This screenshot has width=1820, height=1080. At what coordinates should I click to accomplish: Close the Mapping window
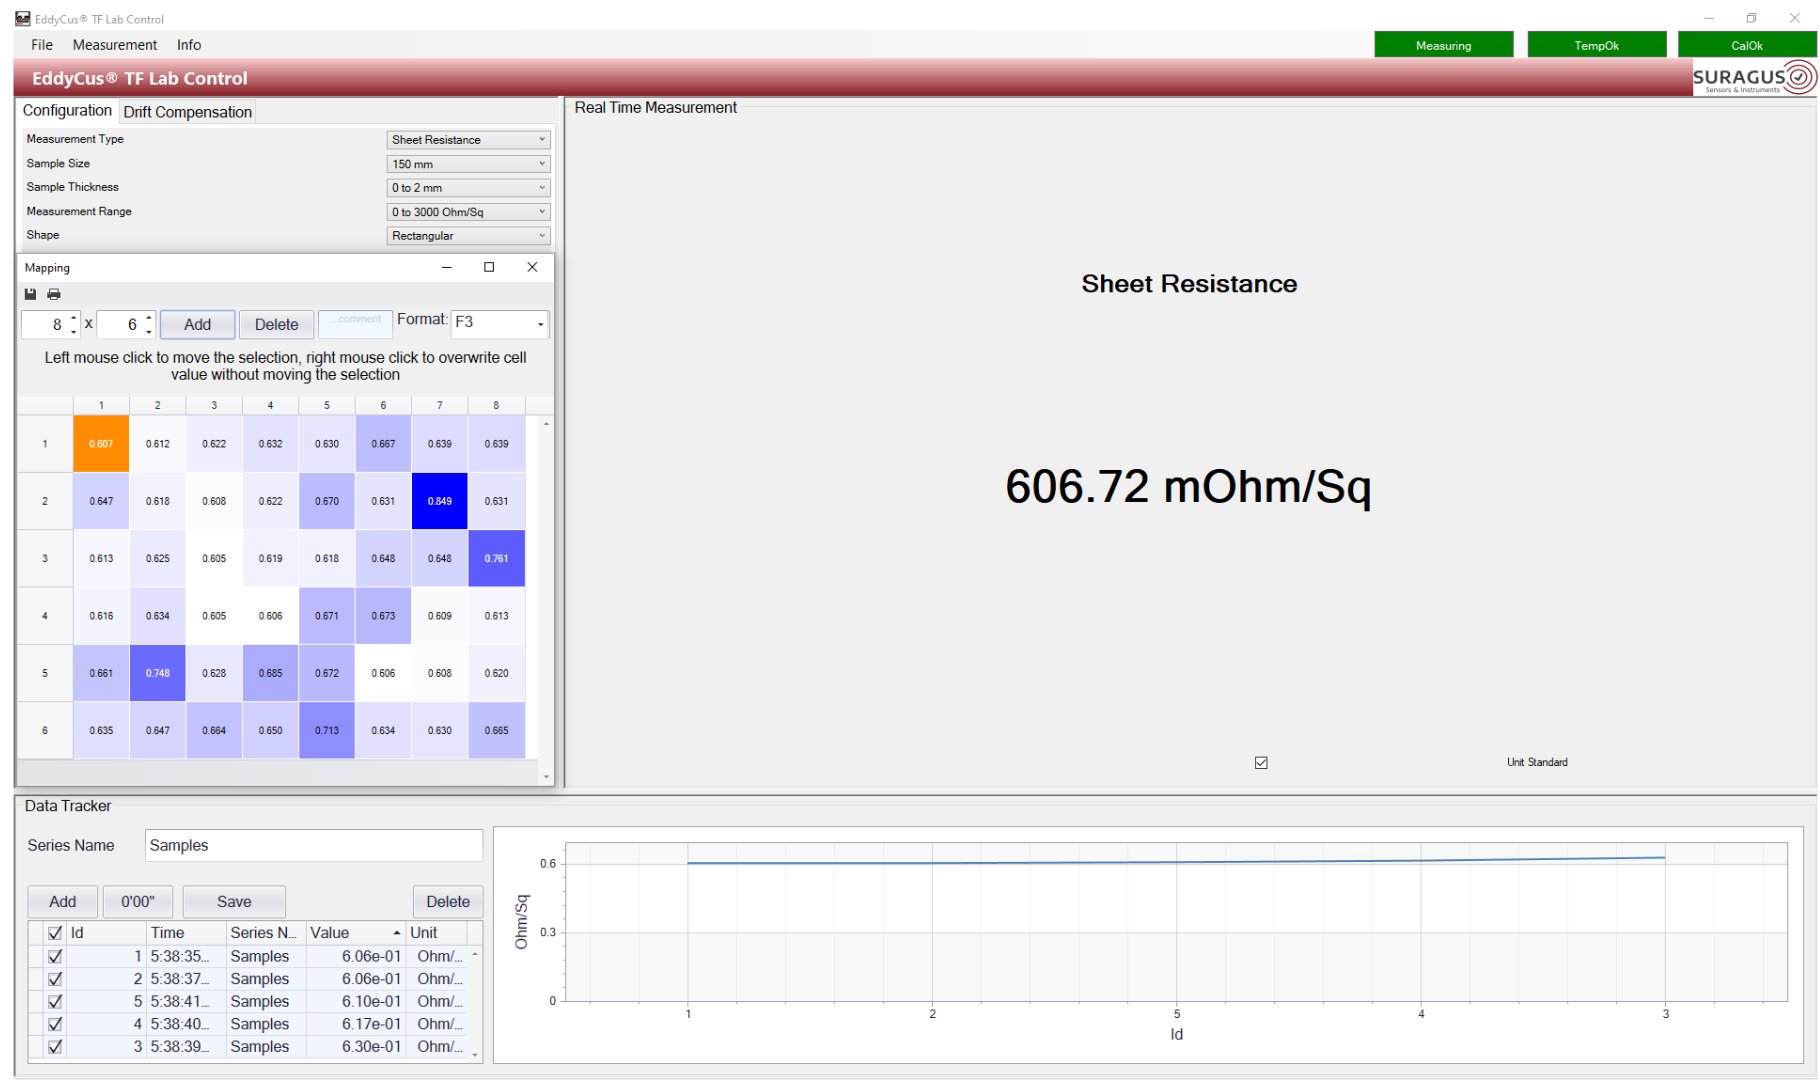(532, 267)
